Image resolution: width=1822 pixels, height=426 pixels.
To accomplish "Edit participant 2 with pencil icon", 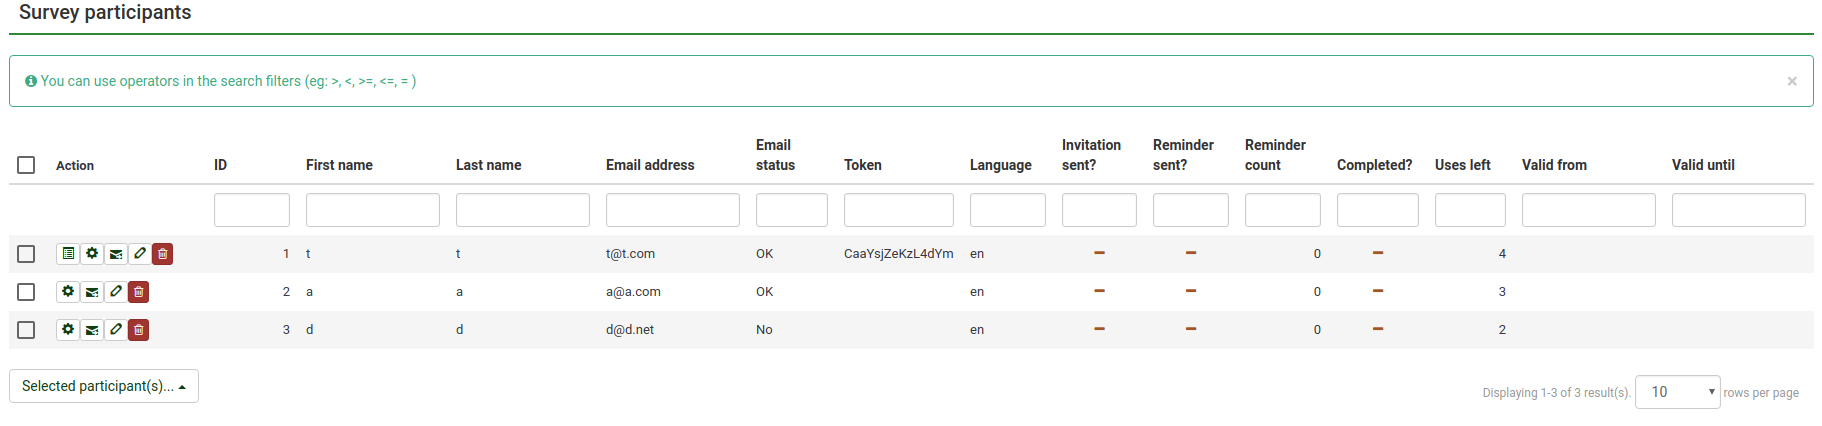I will (116, 292).
